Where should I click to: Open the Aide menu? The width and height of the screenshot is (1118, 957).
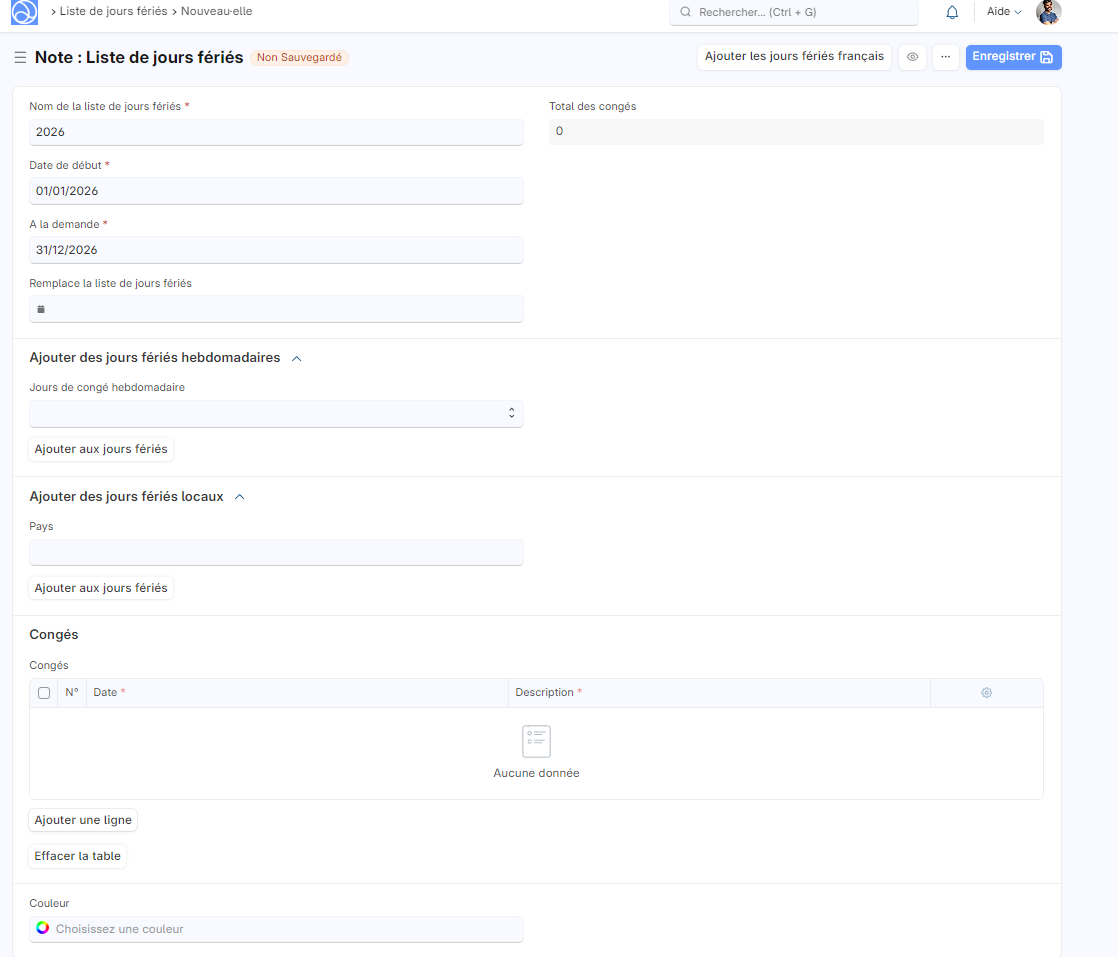tap(1003, 12)
